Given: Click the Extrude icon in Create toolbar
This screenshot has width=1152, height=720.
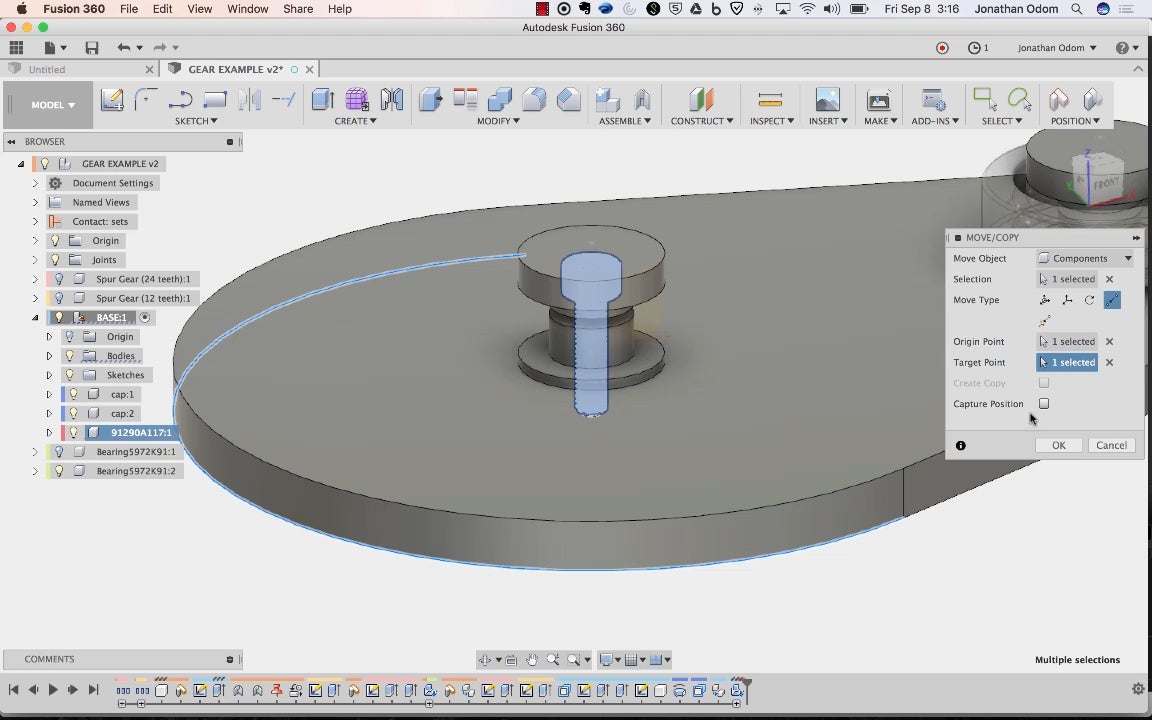Looking at the screenshot, I should tap(322, 99).
